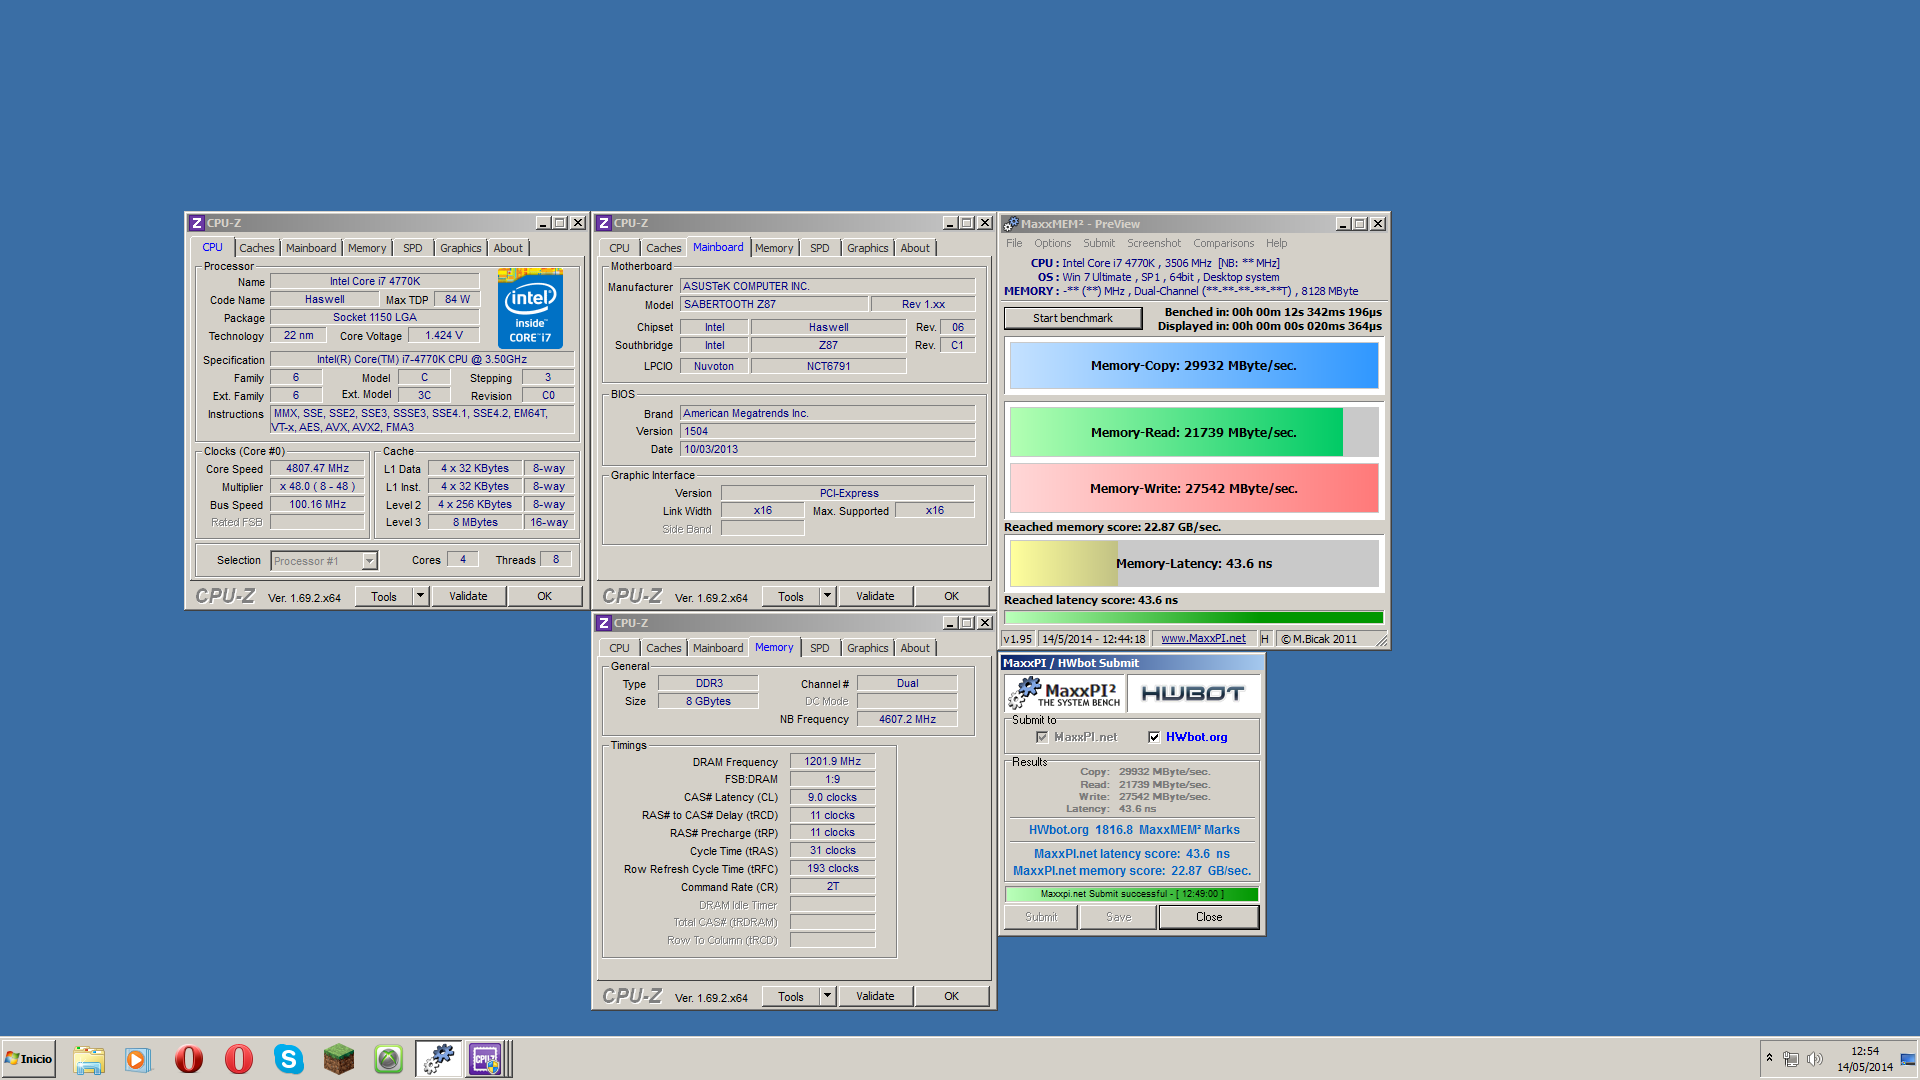Open the Inicio start button

pyautogui.click(x=29, y=1059)
